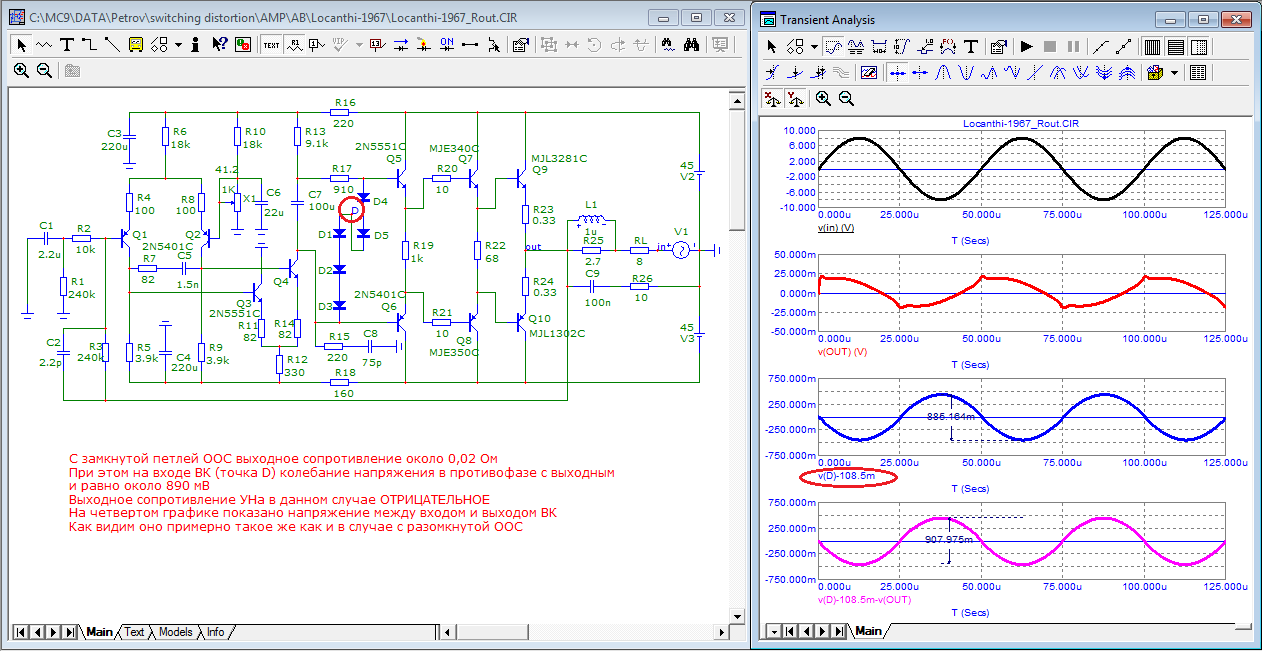The width and height of the screenshot is (1262, 652).
Task: Click the Wire drawing tool
Action: (89, 45)
